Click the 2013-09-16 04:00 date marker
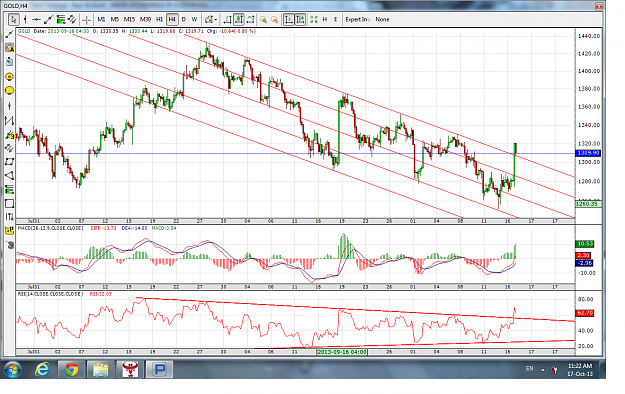 (x=342, y=352)
